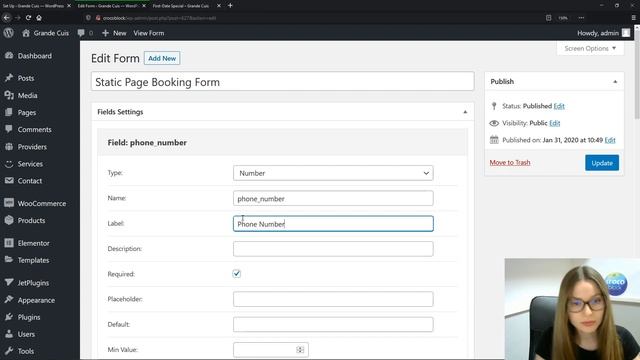Reload the page in browser
The image size is (640, 360).
[28, 18]
